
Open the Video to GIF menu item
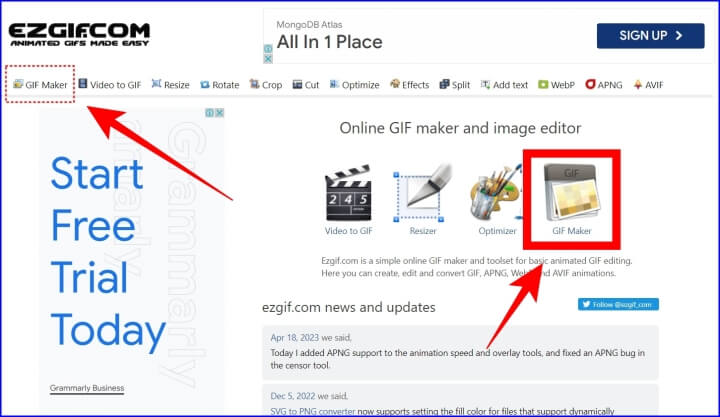click(x=110, y=85)
